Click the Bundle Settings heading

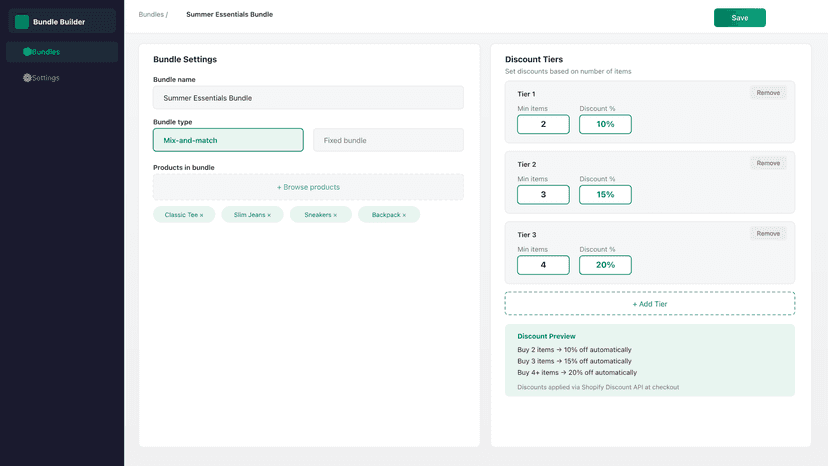185,59
